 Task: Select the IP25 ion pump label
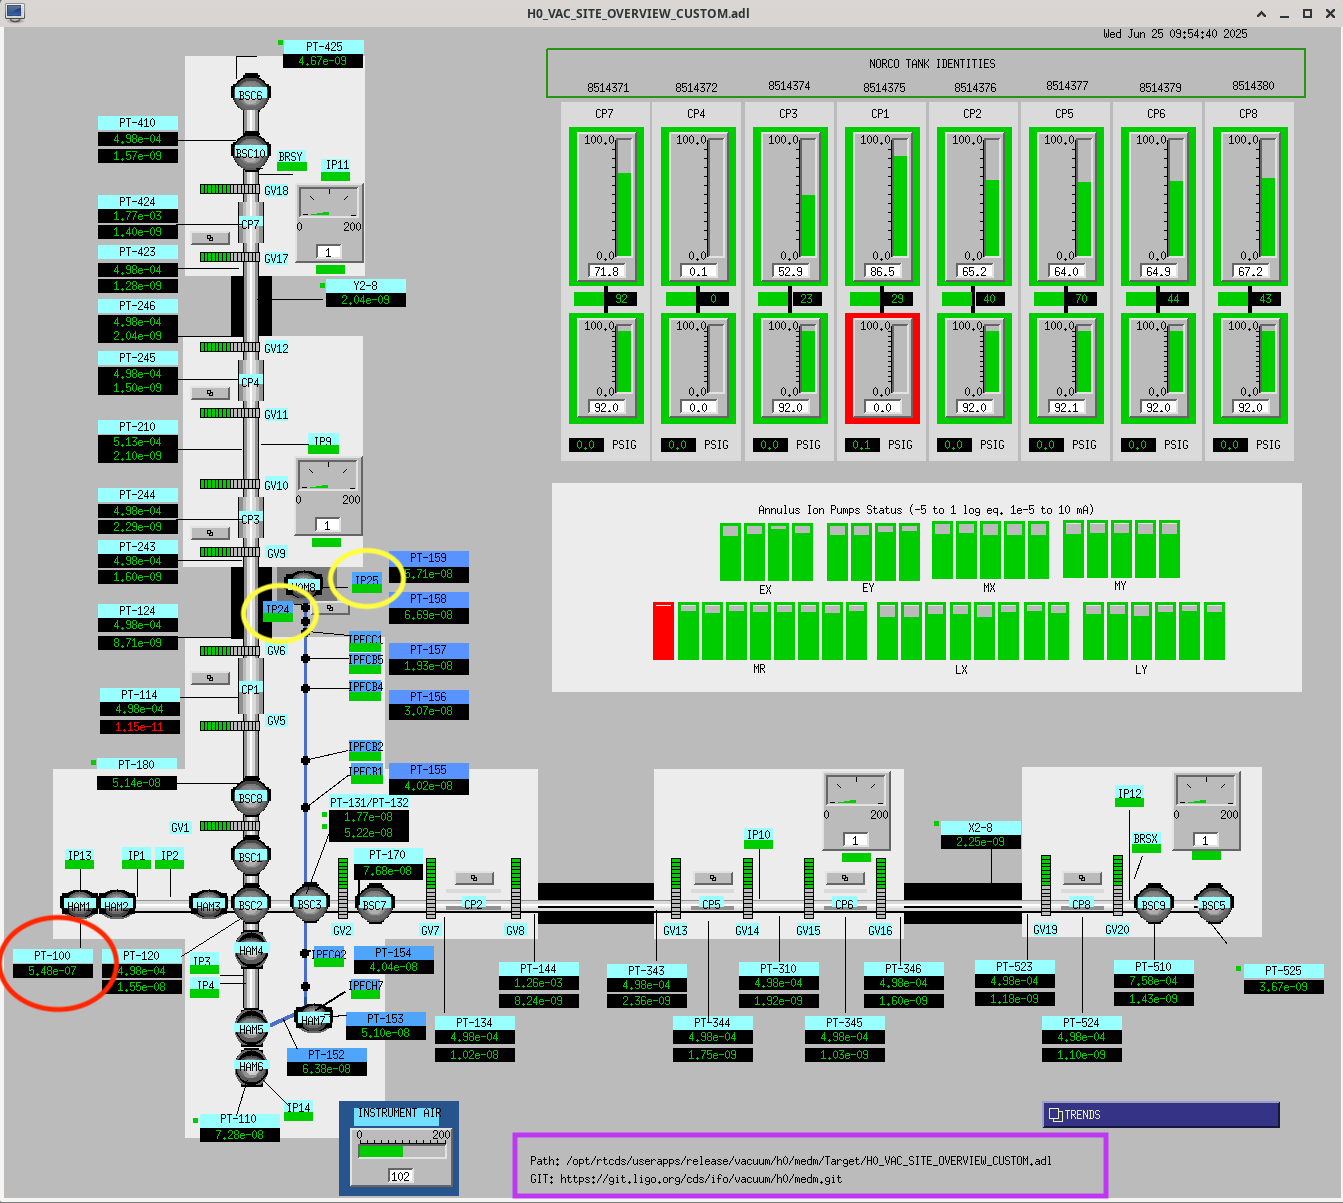(366, 580)
